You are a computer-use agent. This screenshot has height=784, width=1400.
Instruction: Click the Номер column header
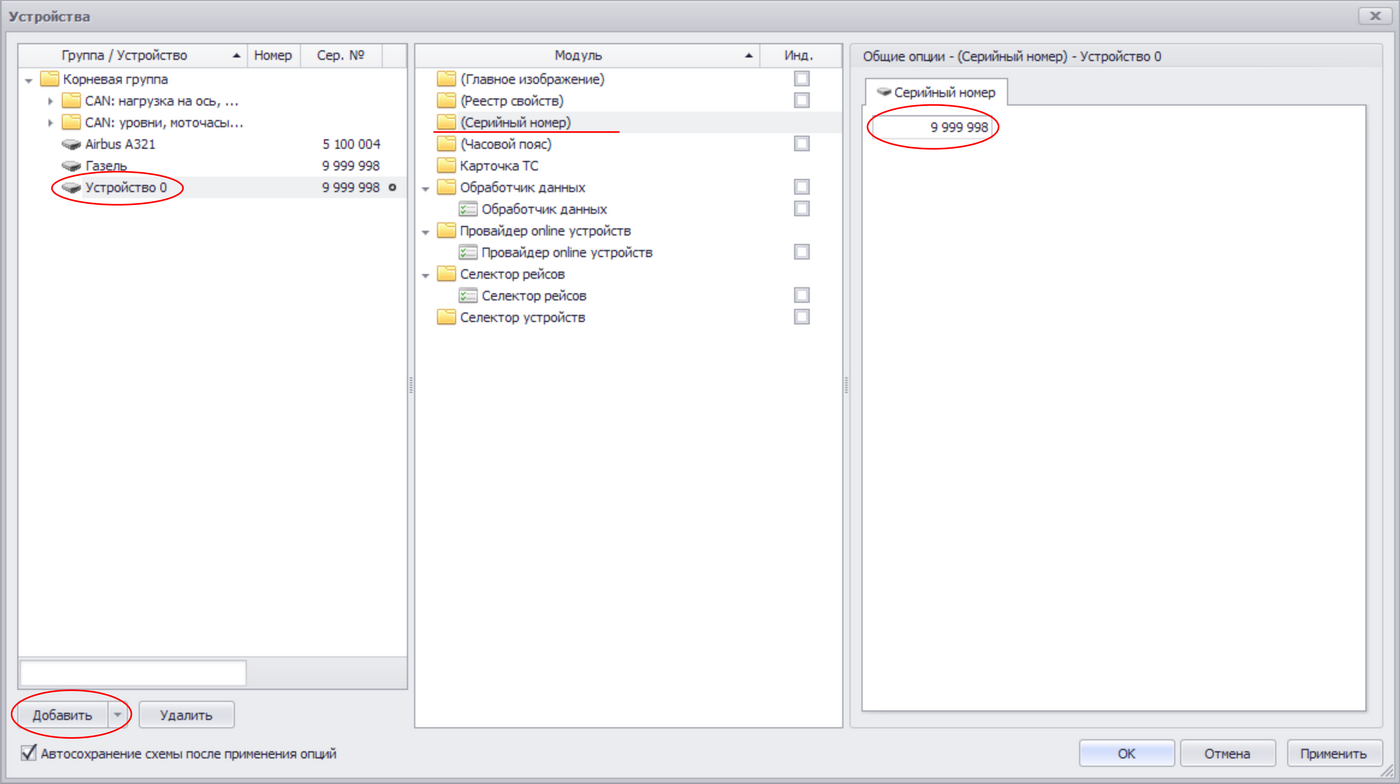click(273, 56)
